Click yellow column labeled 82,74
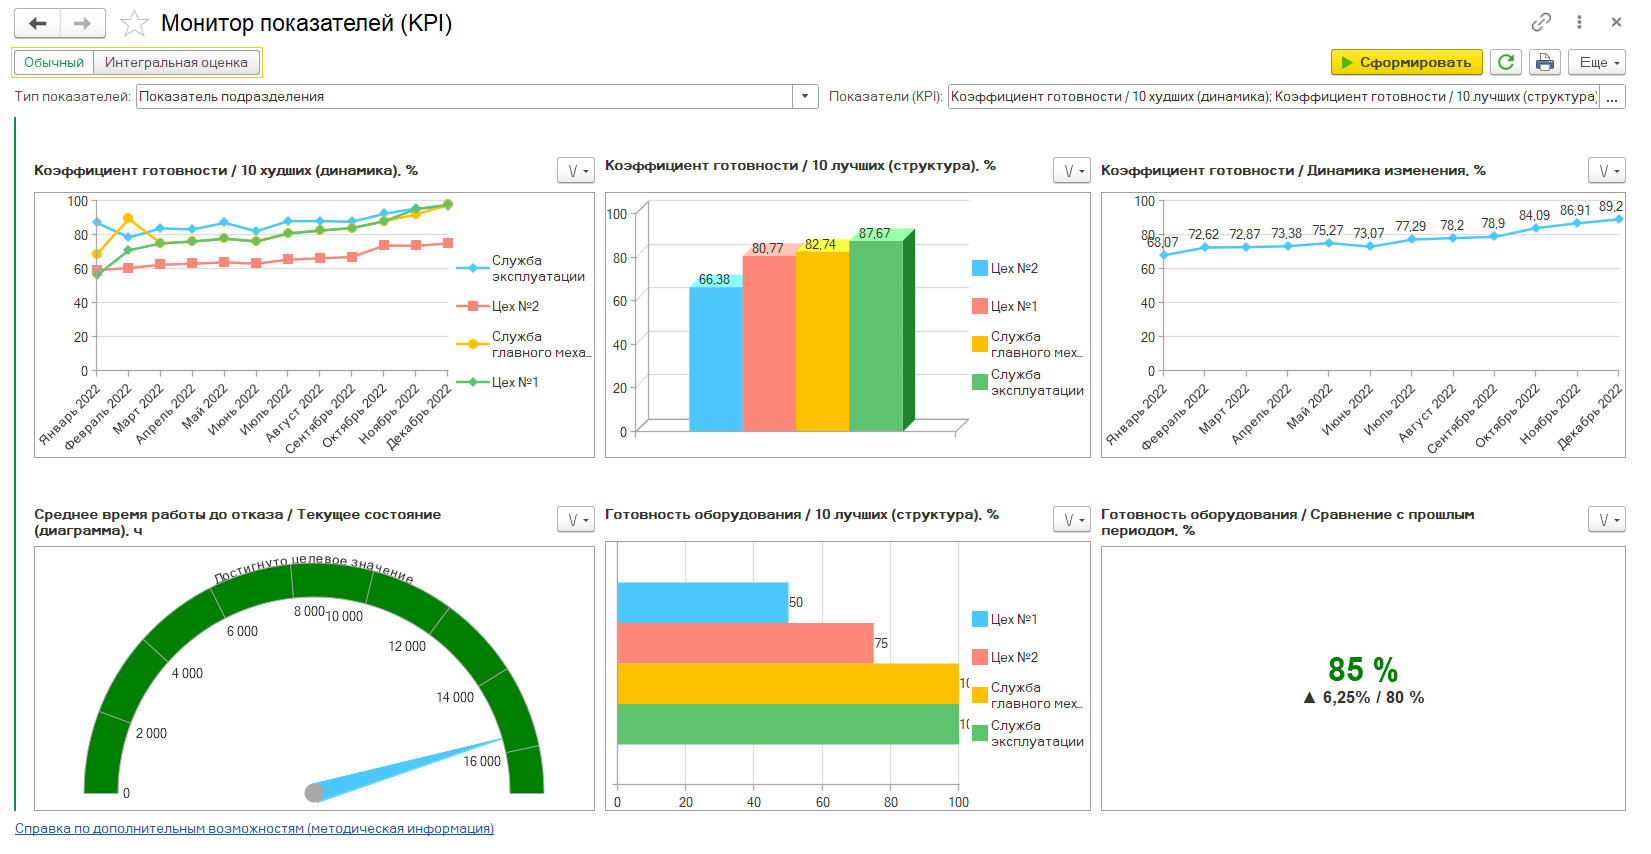Screen dimensions: 1651x854 tap(822, 341)
